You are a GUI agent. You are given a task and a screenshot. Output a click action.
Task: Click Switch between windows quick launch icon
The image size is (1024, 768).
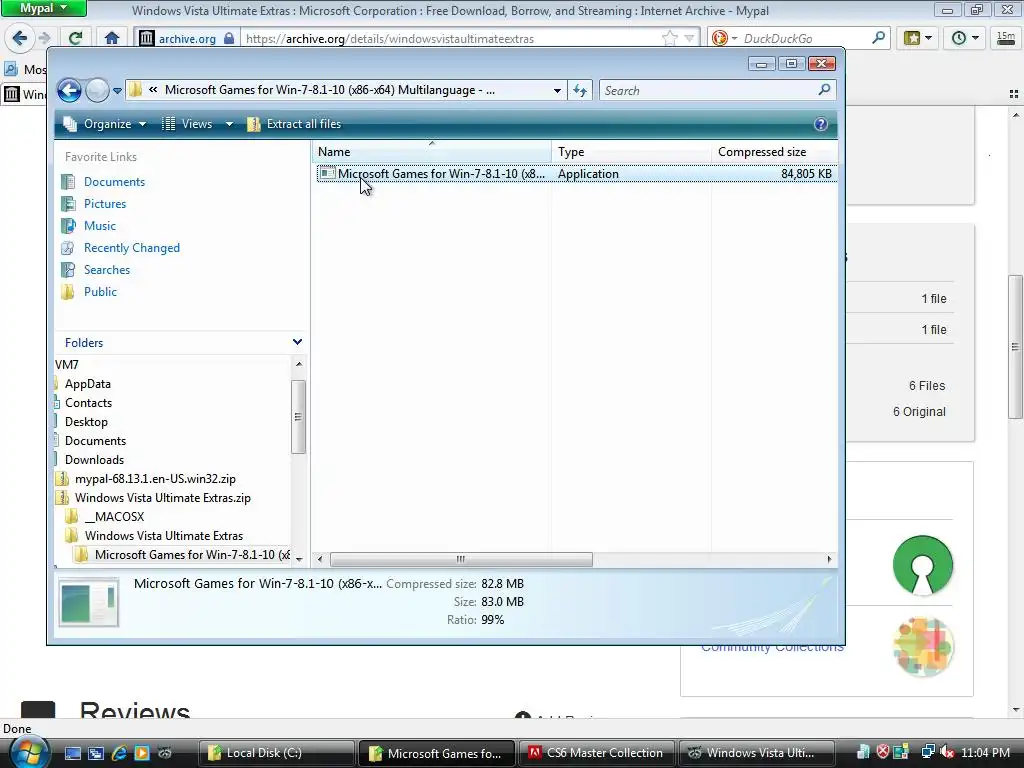click(96, 754)
